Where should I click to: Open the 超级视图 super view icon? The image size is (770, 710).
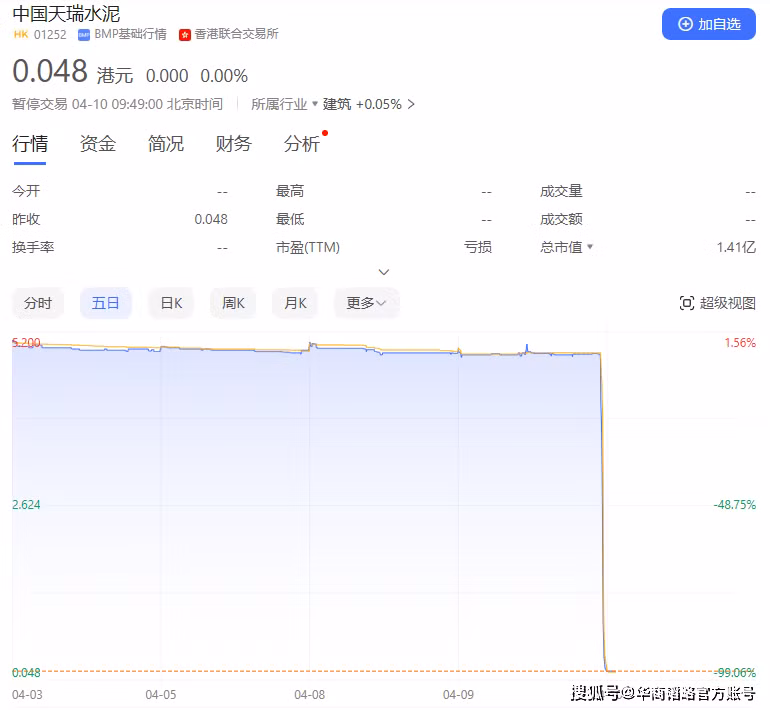(687, 303)
